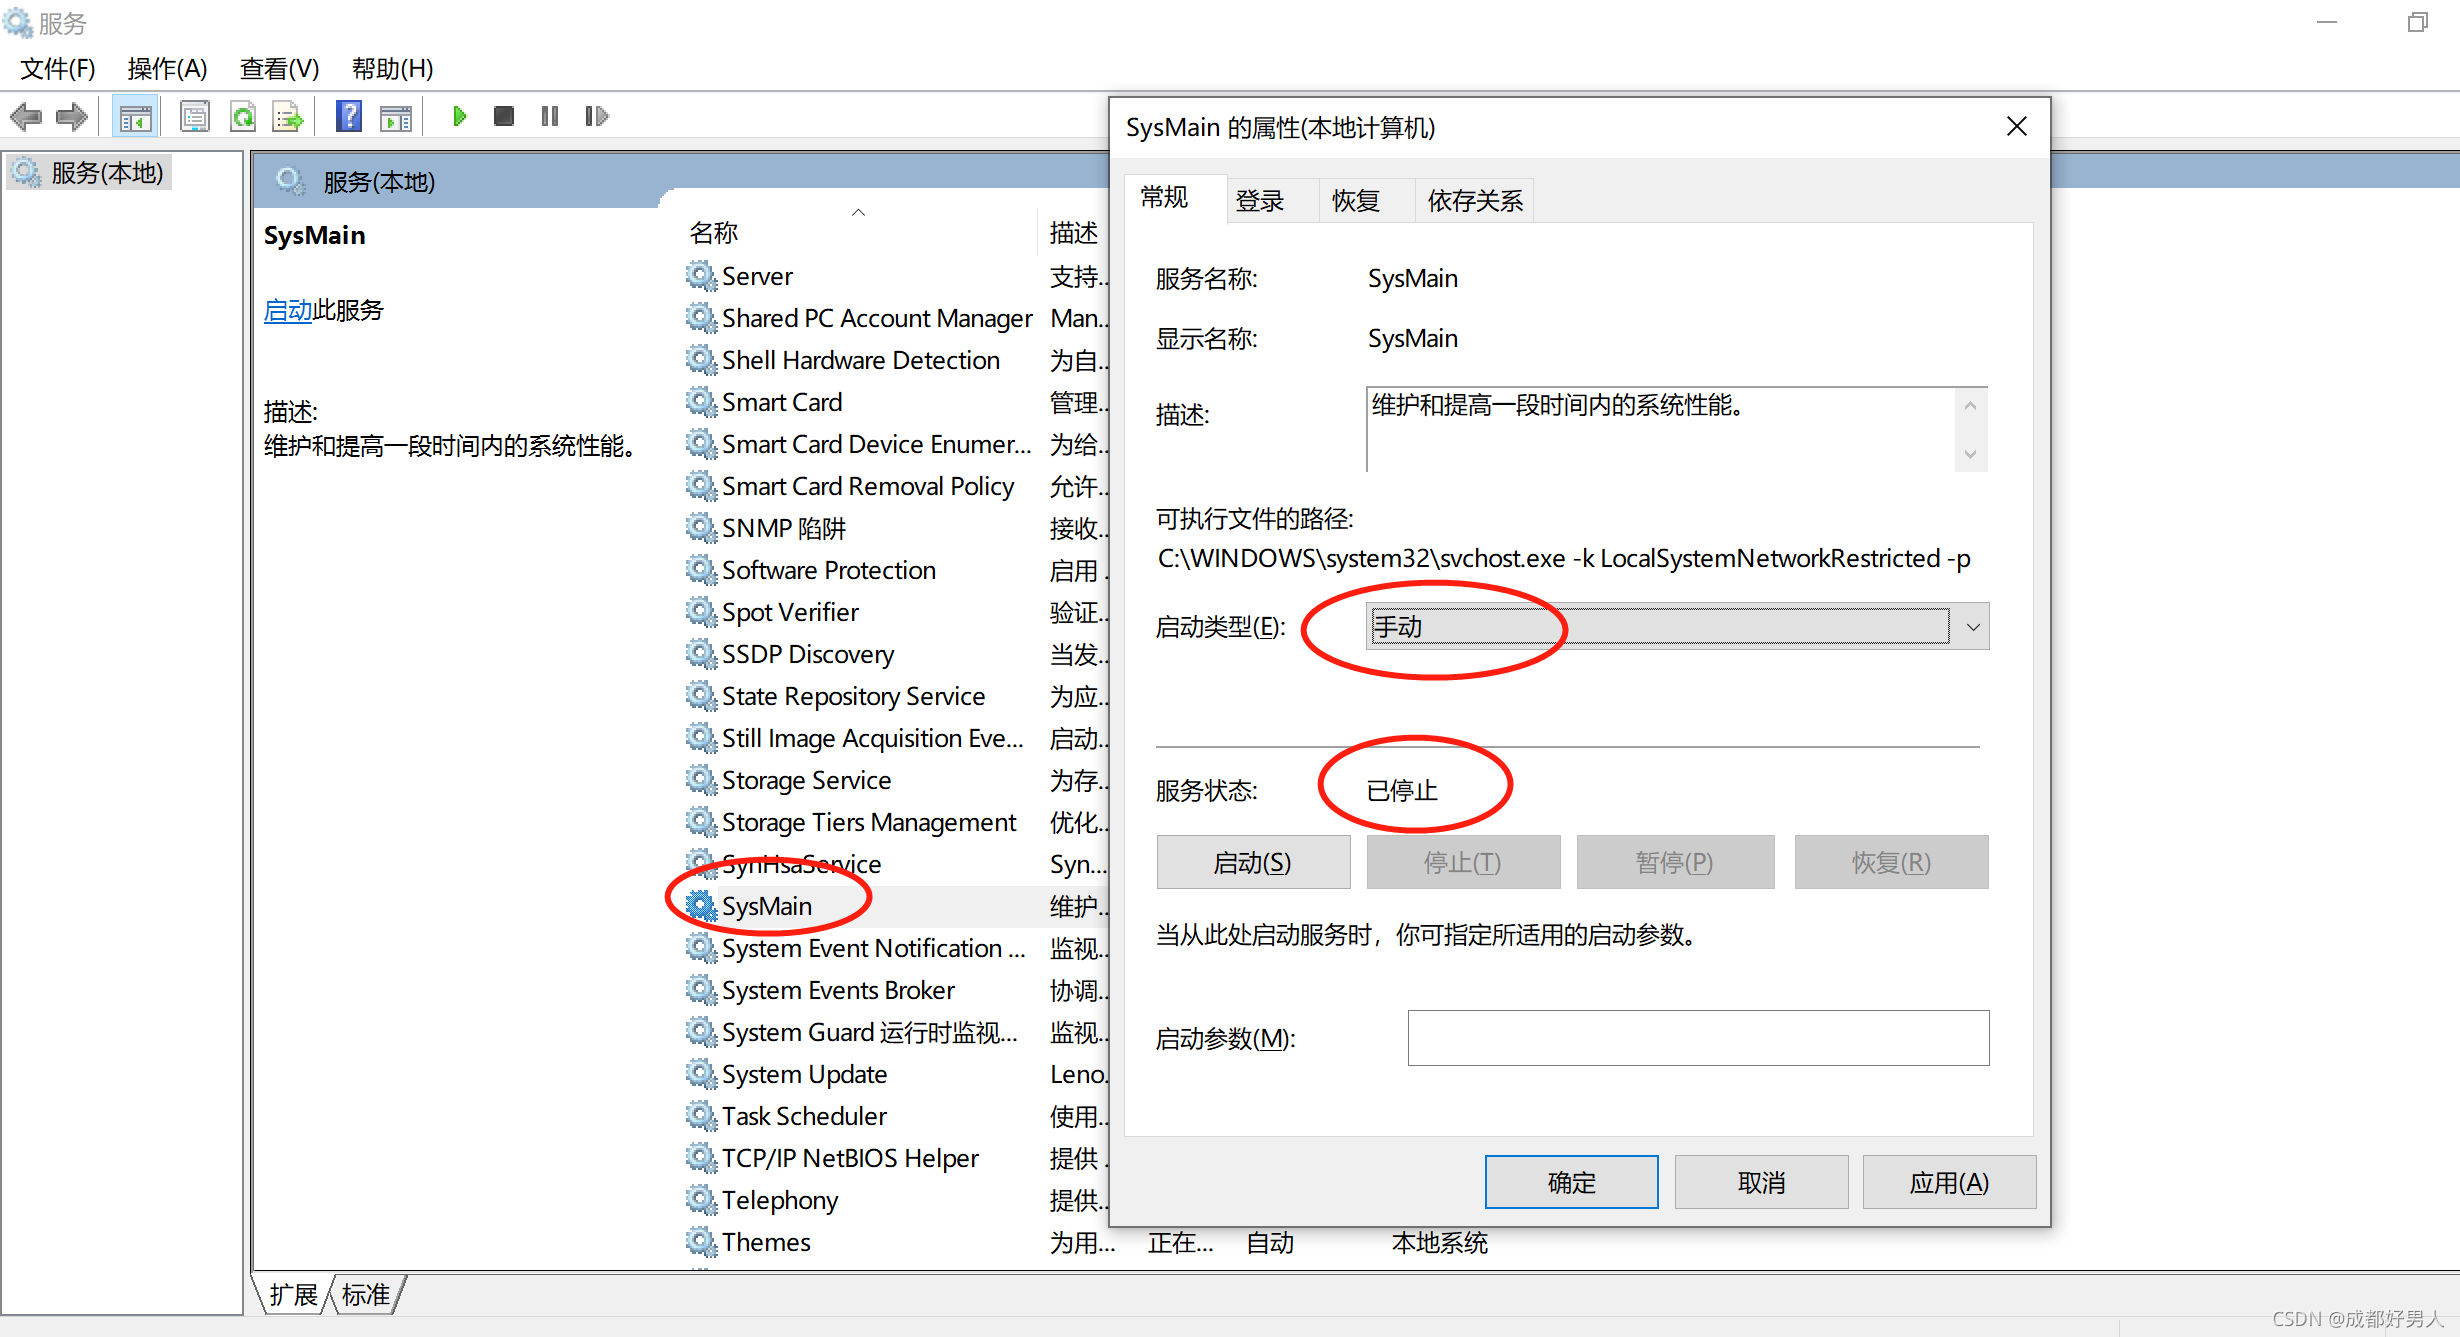
Task: Click the Stop Service toolbar icon
Action: [504, 116]
